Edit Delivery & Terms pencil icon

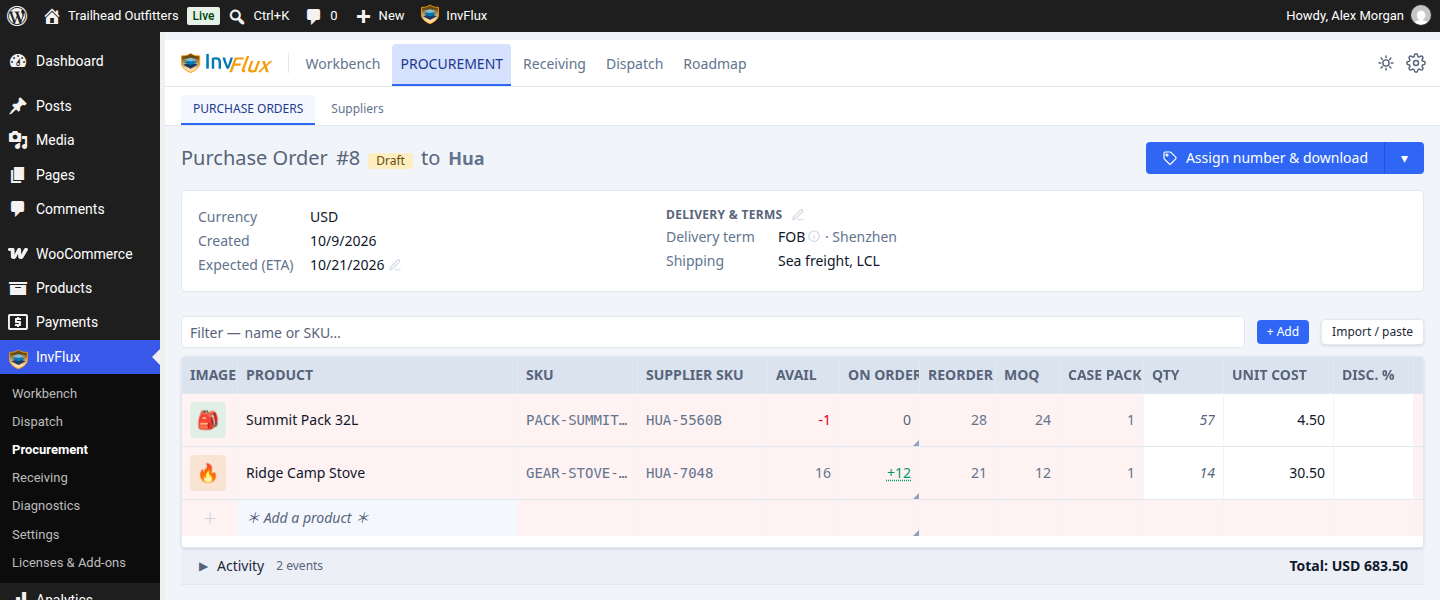798,215
